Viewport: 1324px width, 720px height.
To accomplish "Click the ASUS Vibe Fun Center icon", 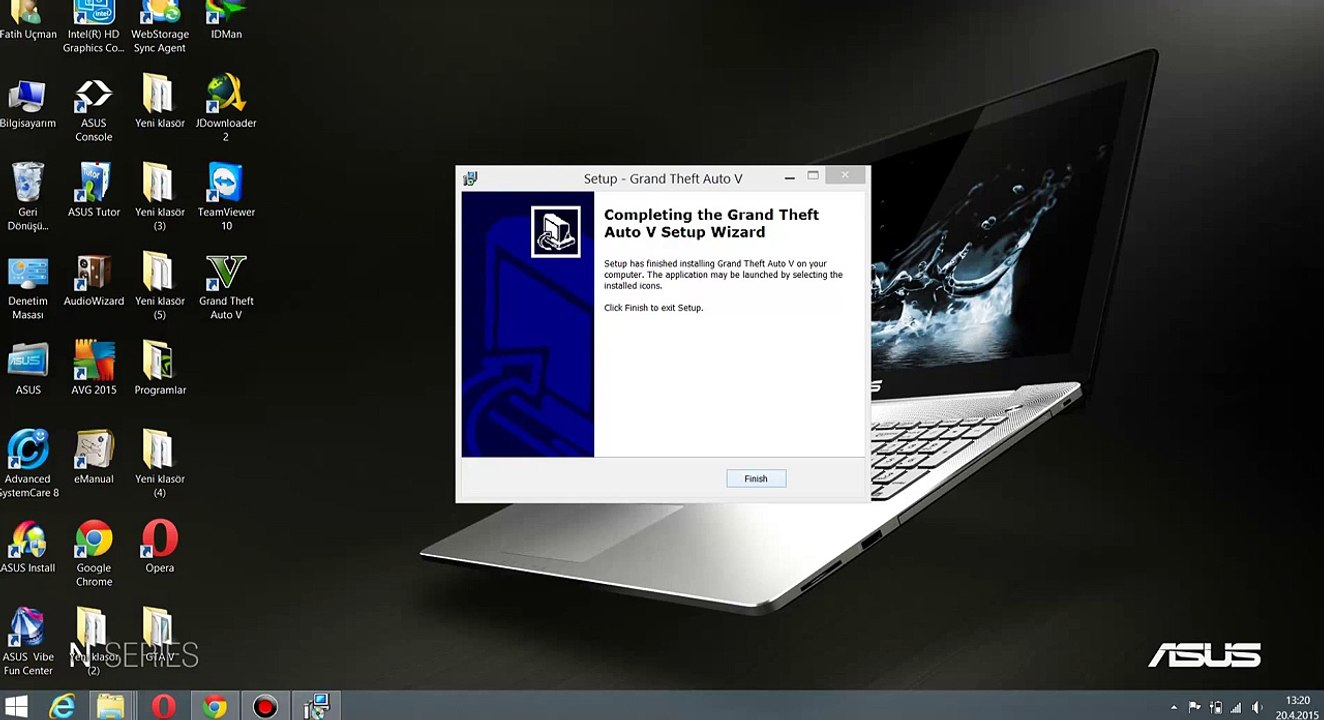I will tap(28, 642).
